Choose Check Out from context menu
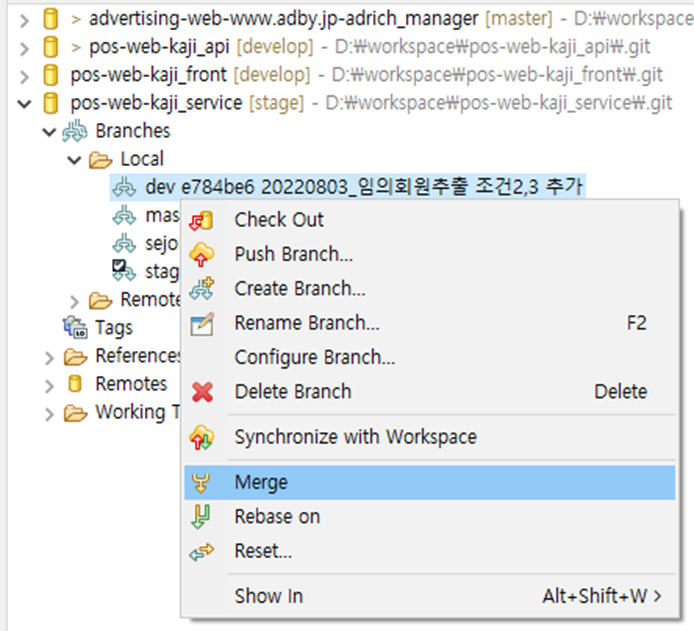The height and width of the screenshot is (631, 694). click(x=429, y=220)
